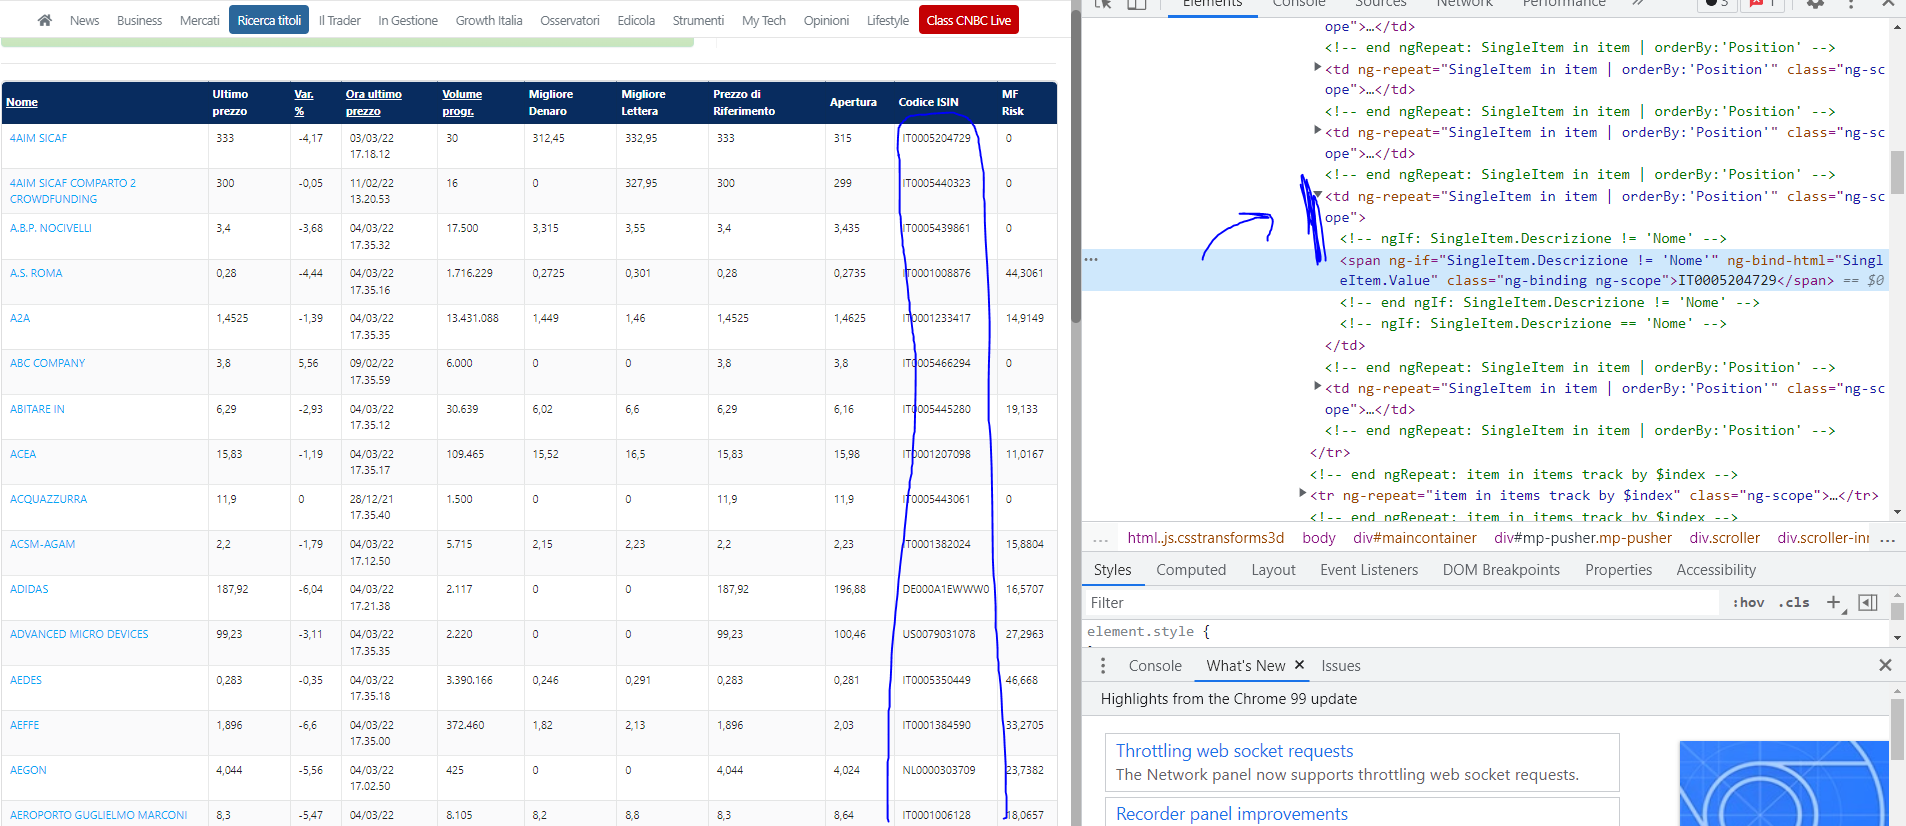
Task: Open the 4AIM SICAF stock link
Action: pyautogui.click(x=38, y=138)
